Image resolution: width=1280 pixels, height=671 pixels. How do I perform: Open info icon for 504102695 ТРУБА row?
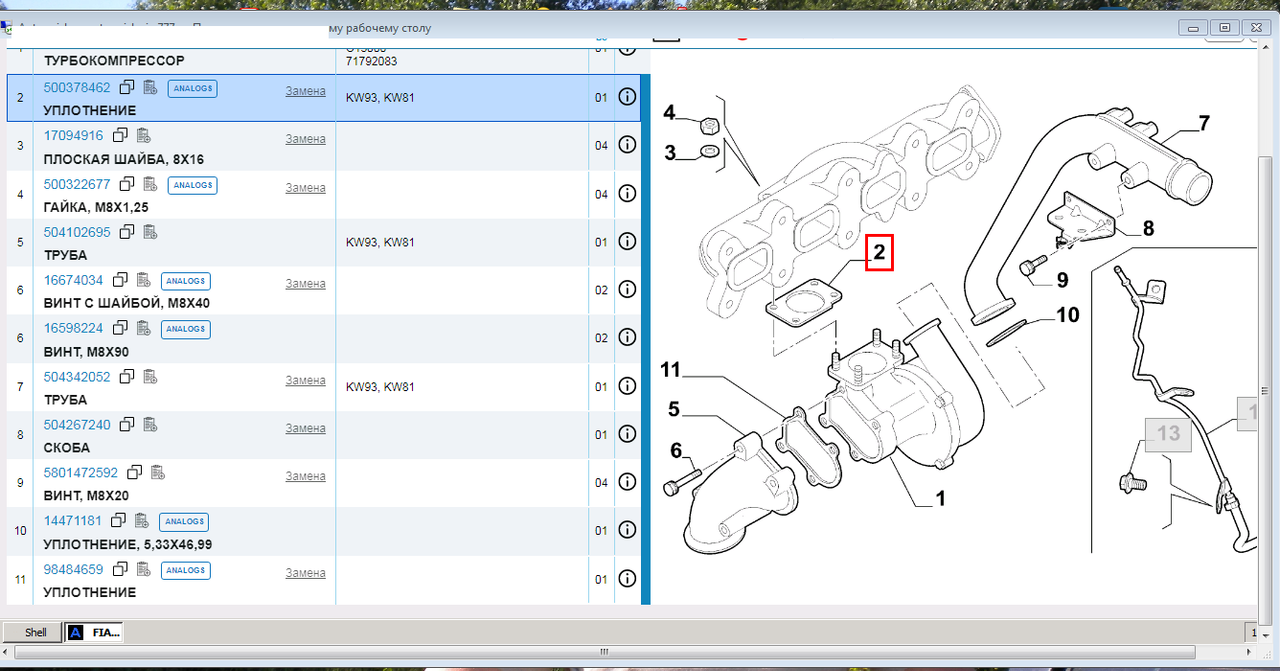(627, 241)
